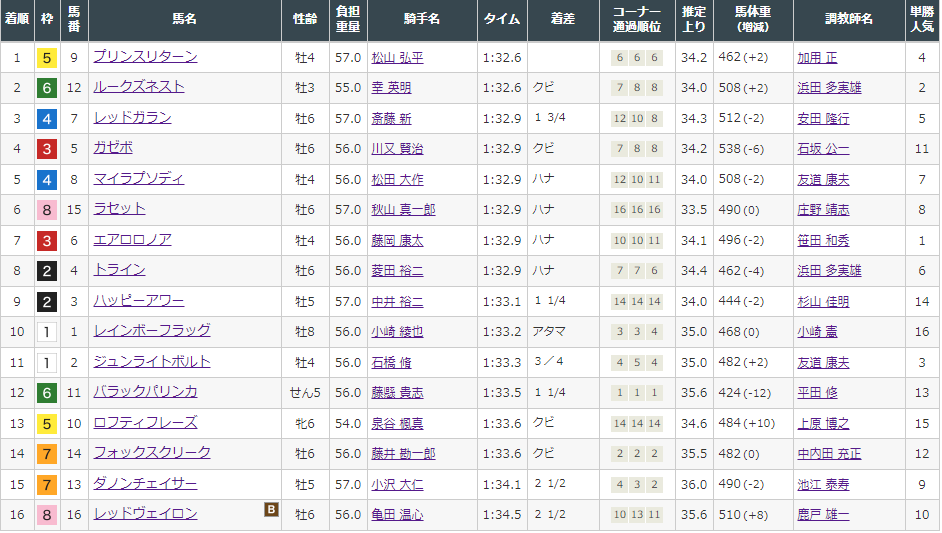Click jockey 小崎 綾也 link
The height and width of the screenshot is (533, 942).
click(x=397, y=332)
